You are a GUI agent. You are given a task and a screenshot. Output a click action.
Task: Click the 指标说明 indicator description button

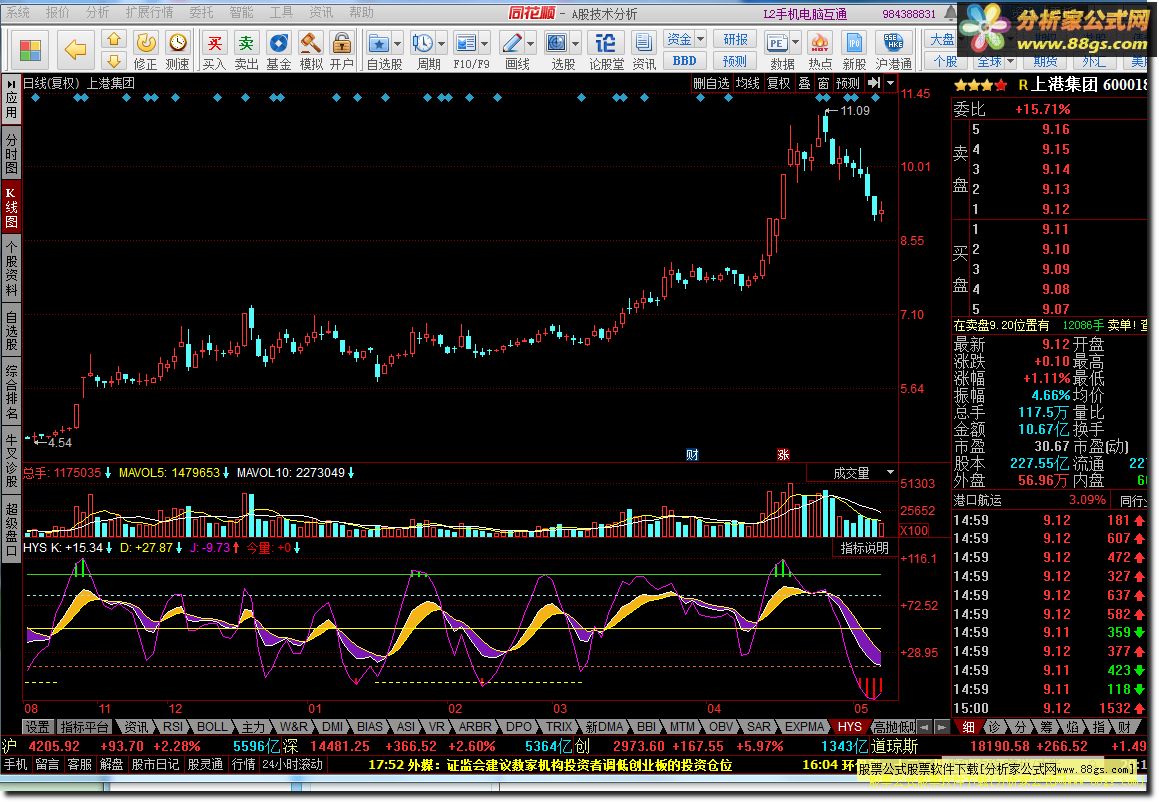864,548
